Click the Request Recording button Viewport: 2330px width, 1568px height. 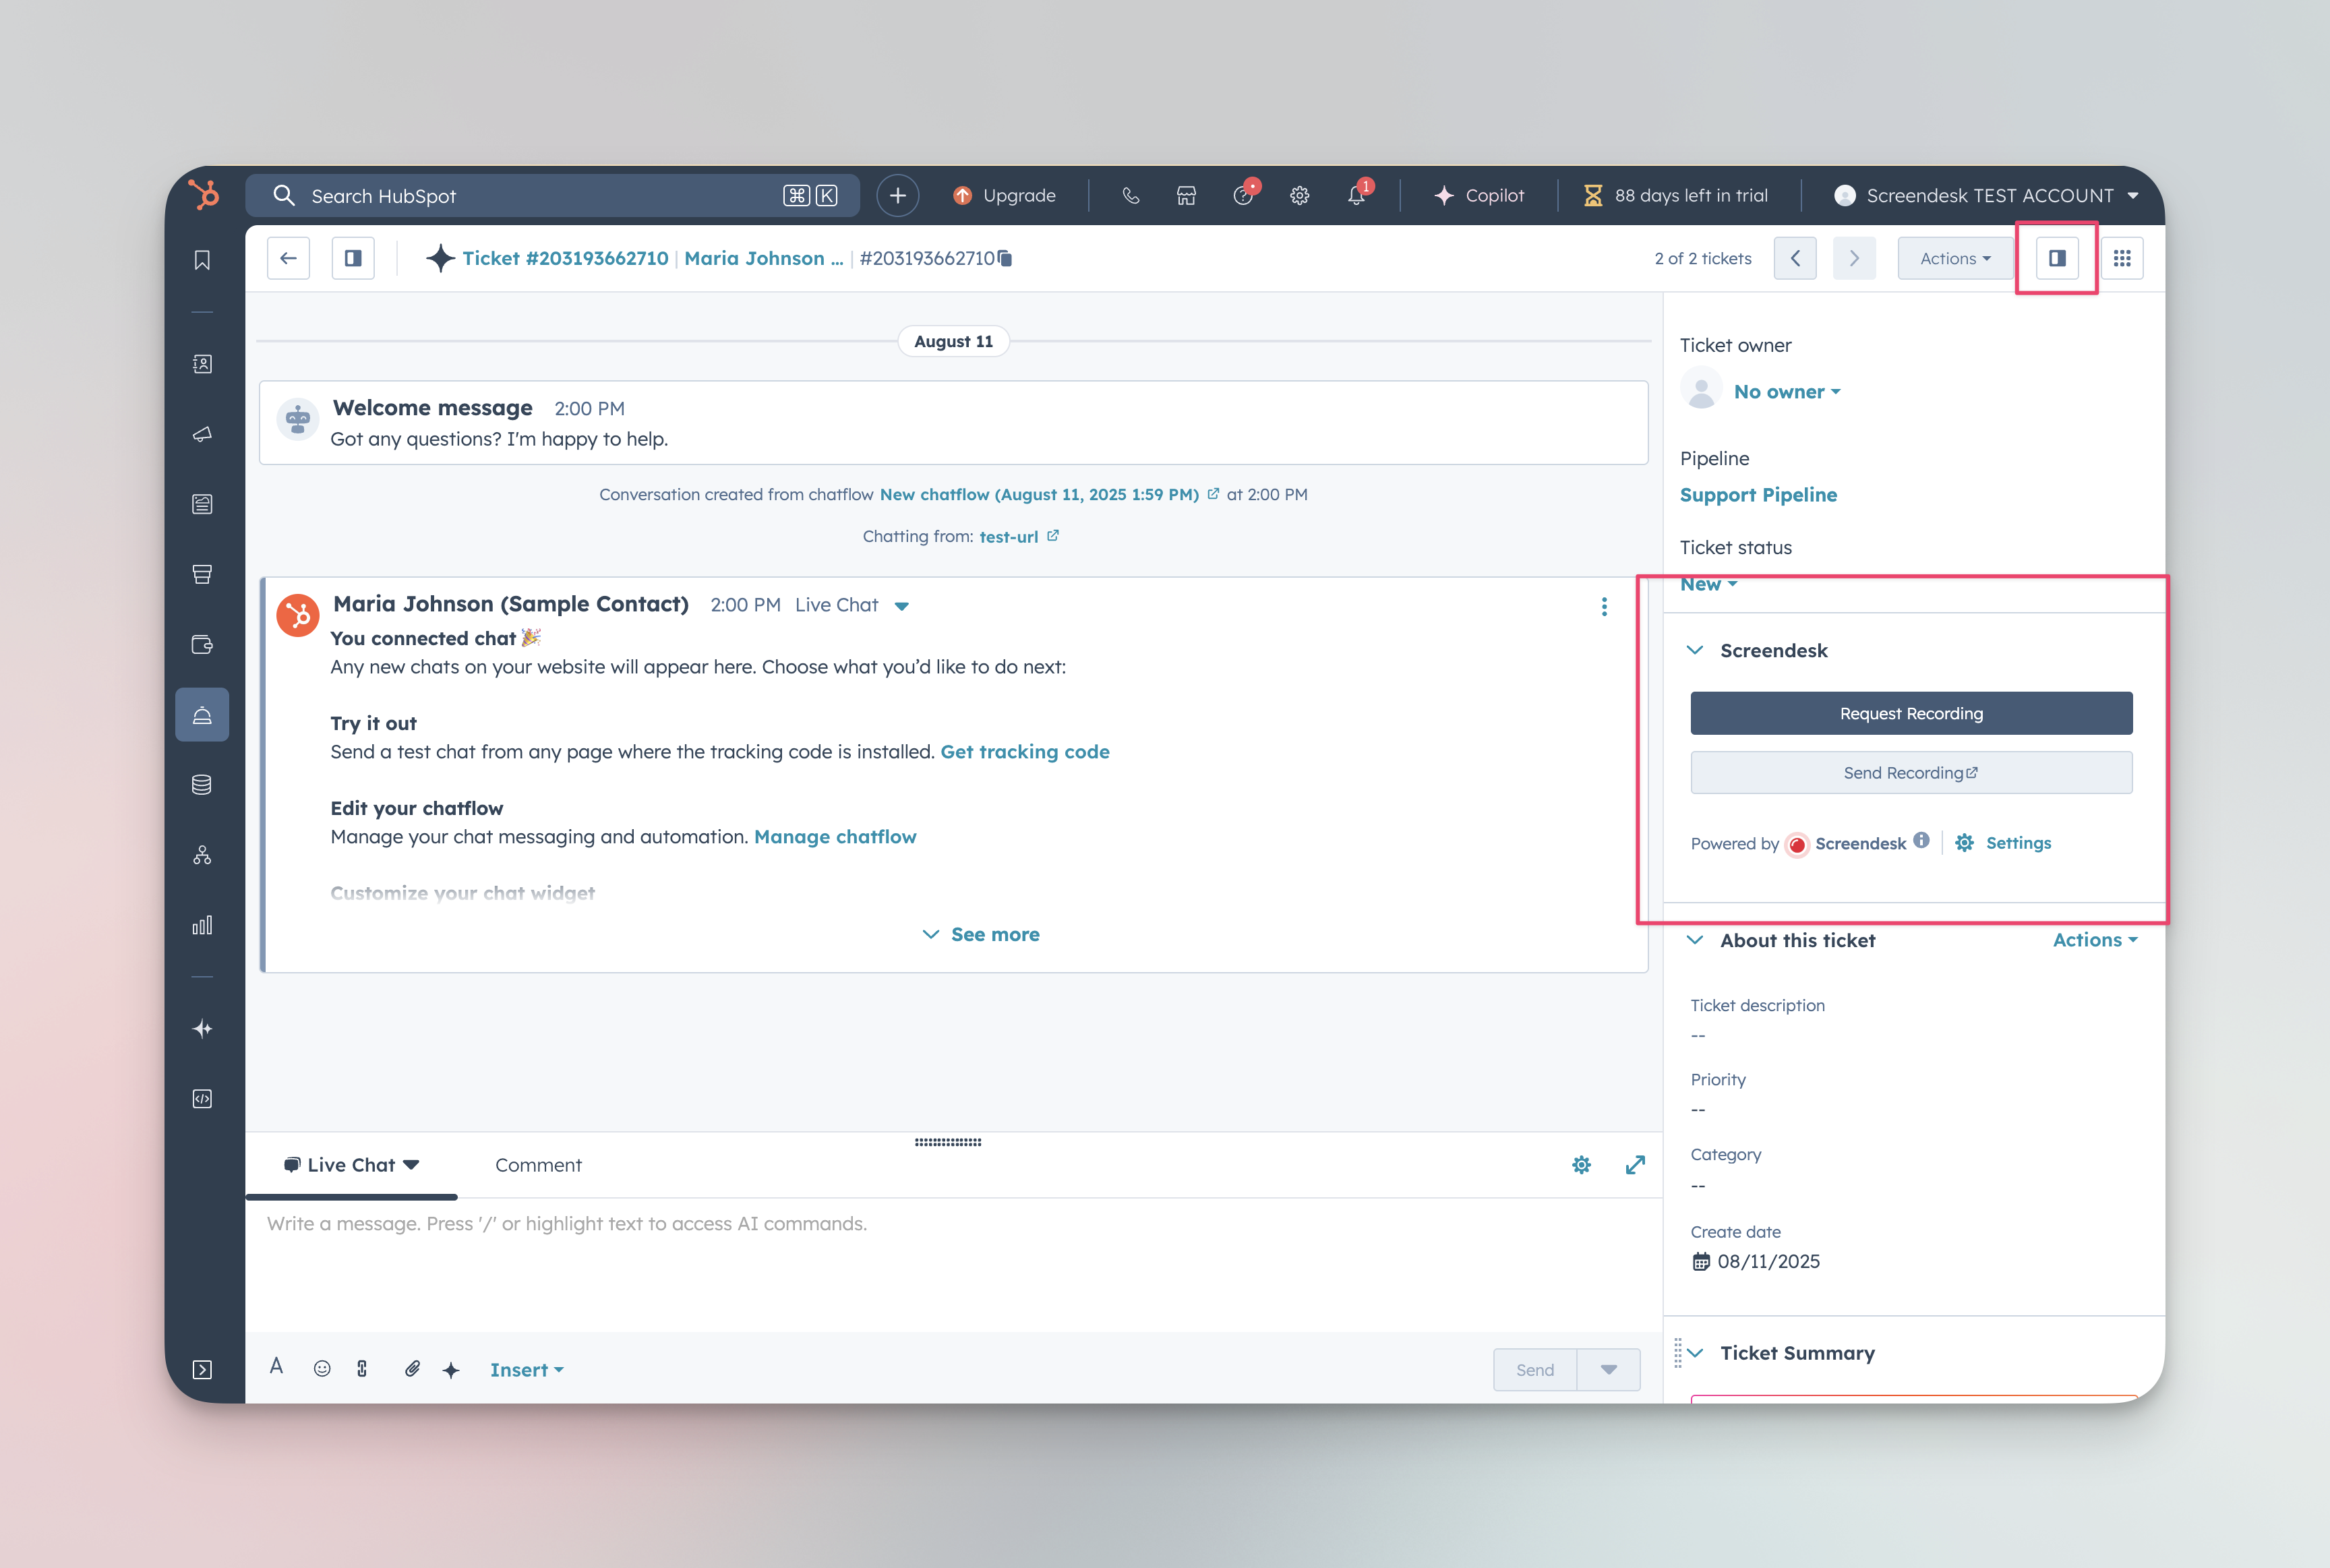pos(1910,713)
